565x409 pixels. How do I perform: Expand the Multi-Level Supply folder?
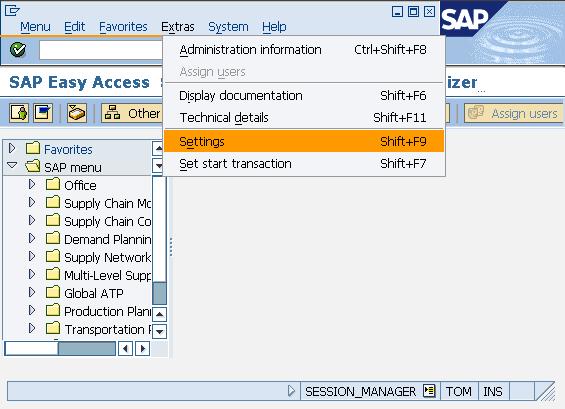point(32,274)
